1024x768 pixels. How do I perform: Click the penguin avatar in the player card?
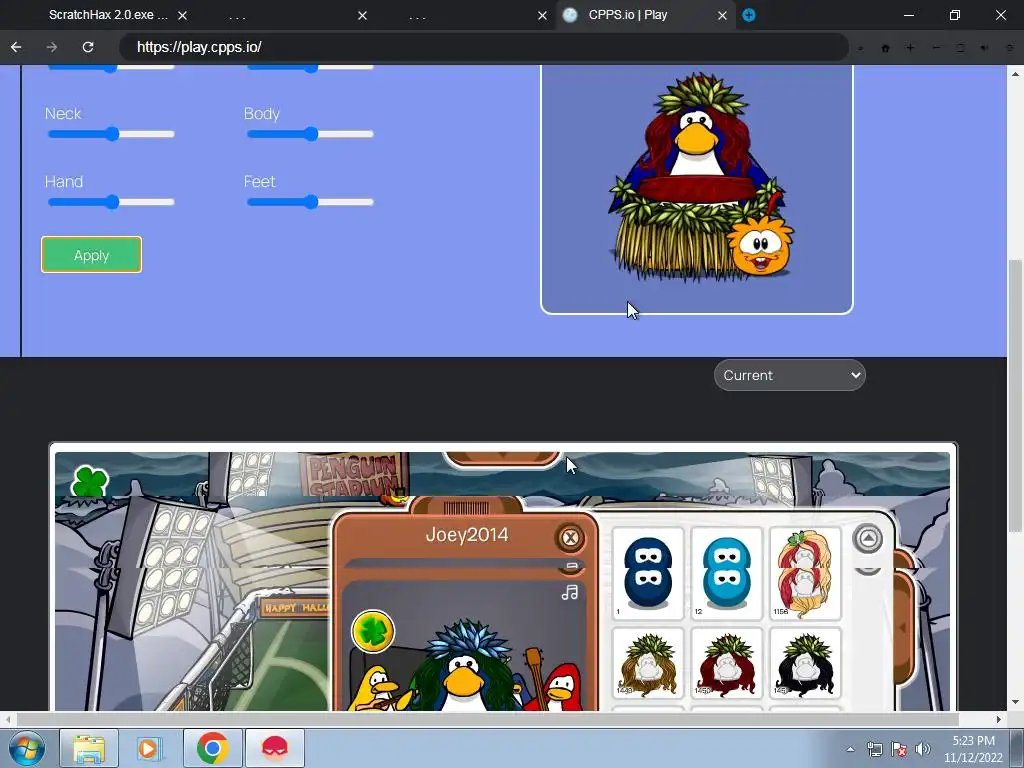pos(464,666)
